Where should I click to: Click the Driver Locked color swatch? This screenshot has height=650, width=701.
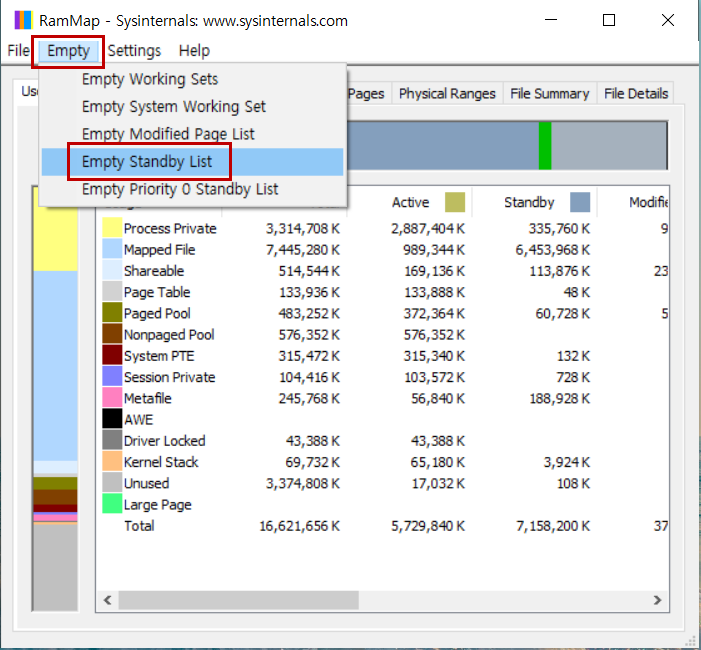[112, 440]
